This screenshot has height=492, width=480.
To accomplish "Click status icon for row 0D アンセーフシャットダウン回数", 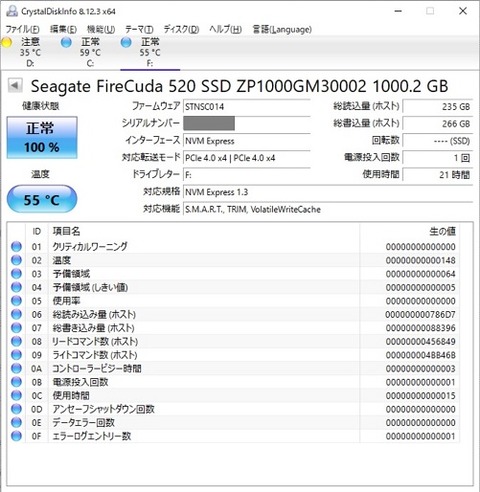I will [16, 409].
